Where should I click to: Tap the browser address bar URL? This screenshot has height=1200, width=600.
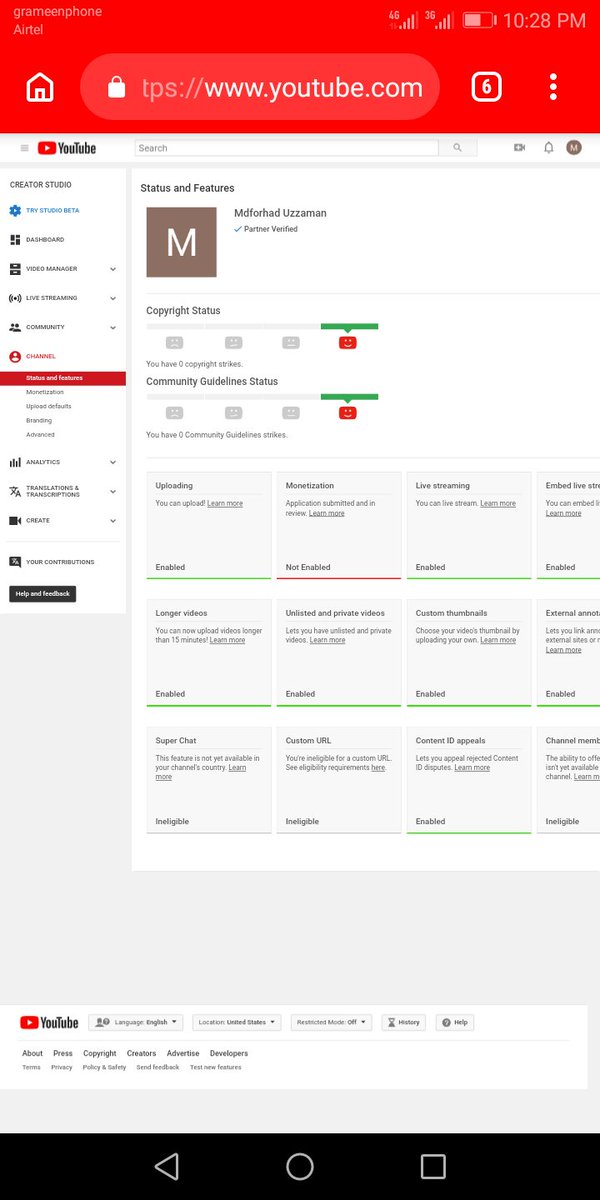tap(282, 88)
